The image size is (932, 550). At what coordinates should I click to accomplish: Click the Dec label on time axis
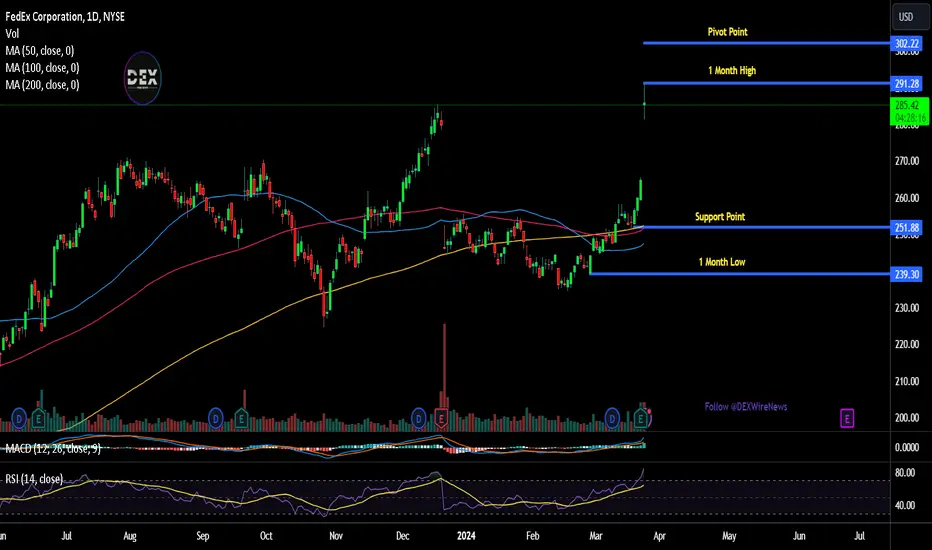pyautogui.click(x=402, y=536)
